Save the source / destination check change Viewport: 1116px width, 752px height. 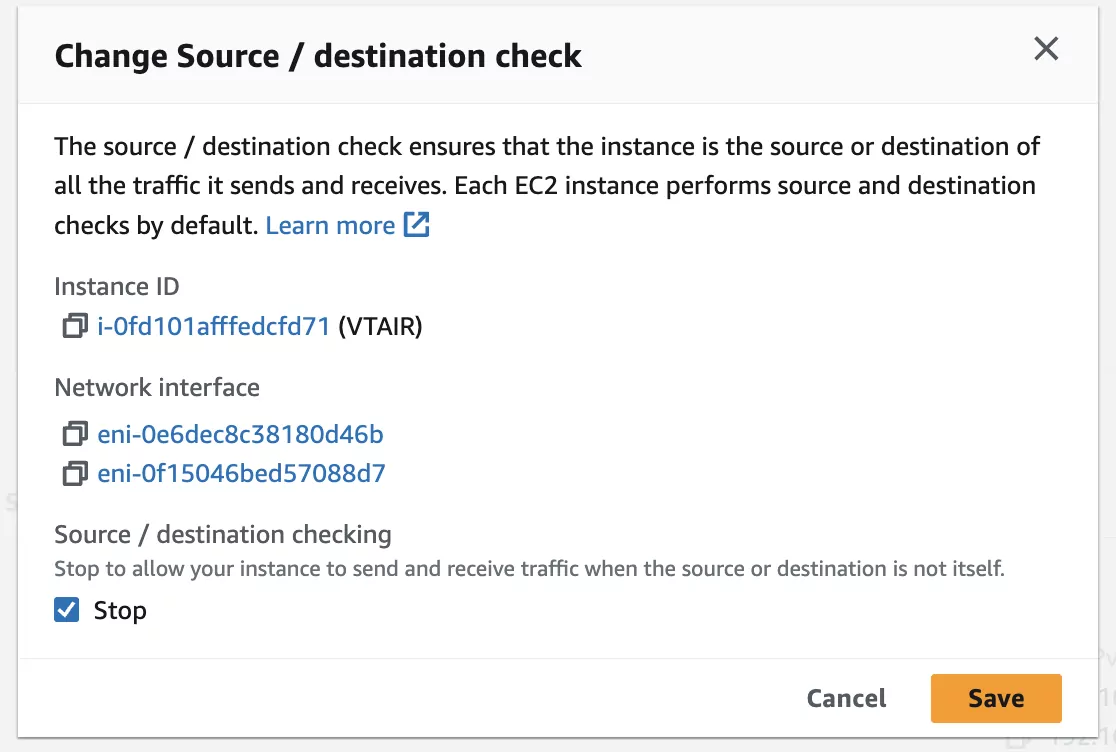point(995,698)
